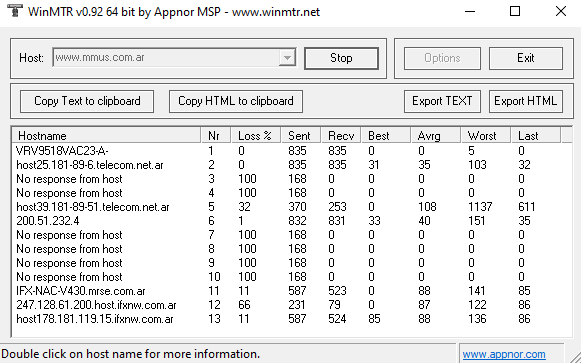581x363 pixels.
Task: Click the Nr column header
Action: pyautogui.click(x=216, y=136)
